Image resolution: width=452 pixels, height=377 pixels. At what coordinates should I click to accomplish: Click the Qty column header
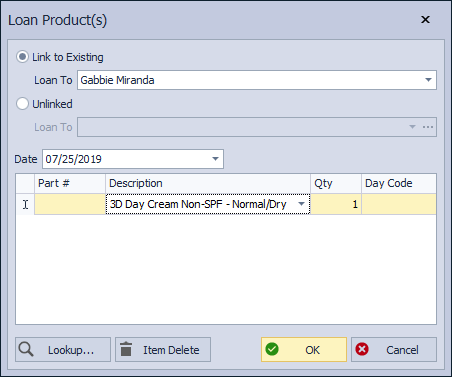[336, 183]
